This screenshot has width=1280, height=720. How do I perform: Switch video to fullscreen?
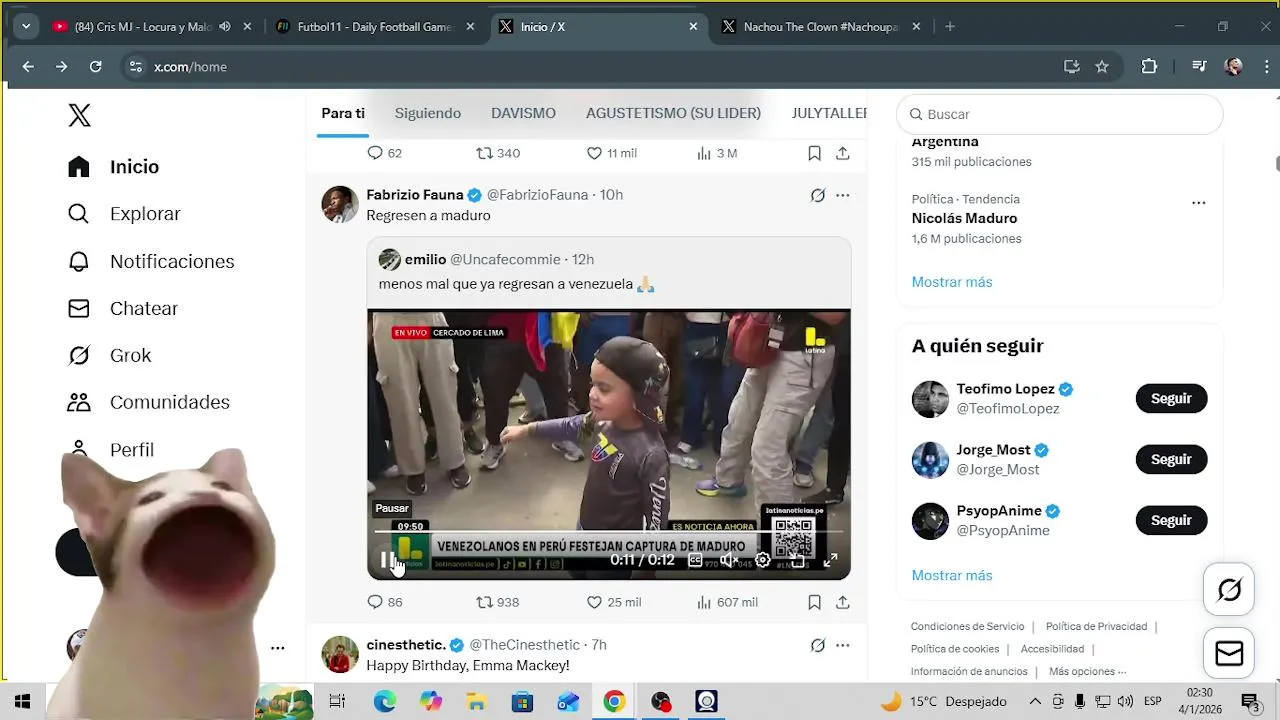click(830, 560)
